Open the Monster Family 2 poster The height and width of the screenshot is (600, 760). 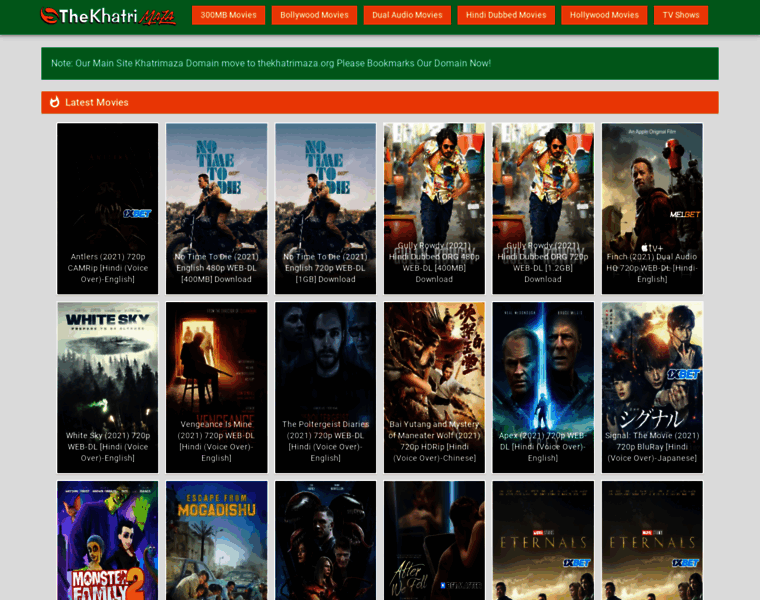click(x=108, y=540)
